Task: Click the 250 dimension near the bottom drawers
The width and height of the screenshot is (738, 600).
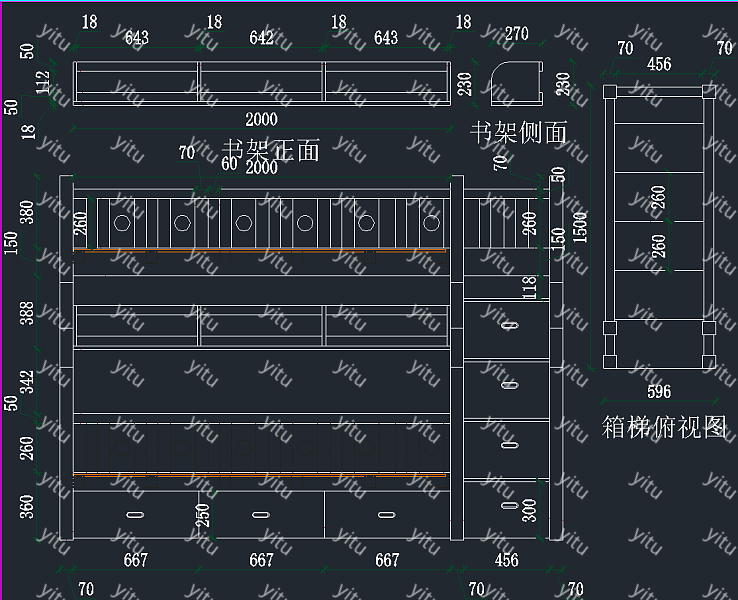Action: click(203, 518)
